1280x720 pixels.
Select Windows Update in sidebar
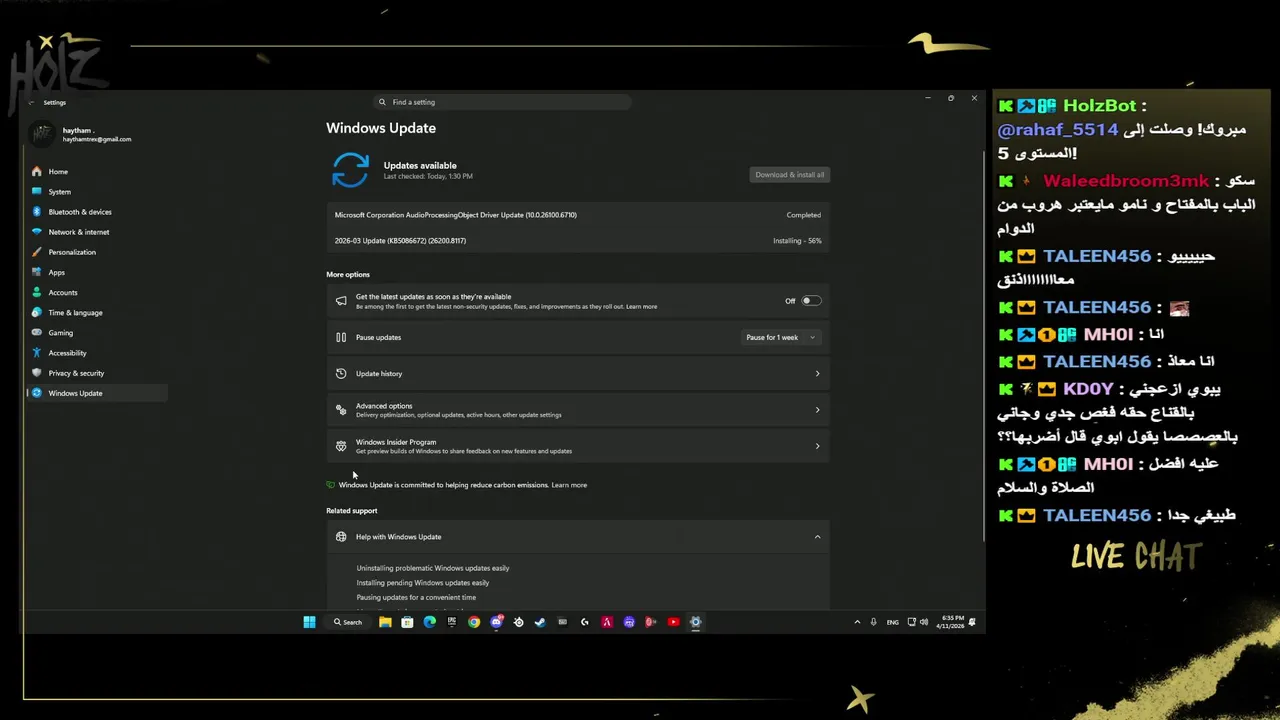97,393
